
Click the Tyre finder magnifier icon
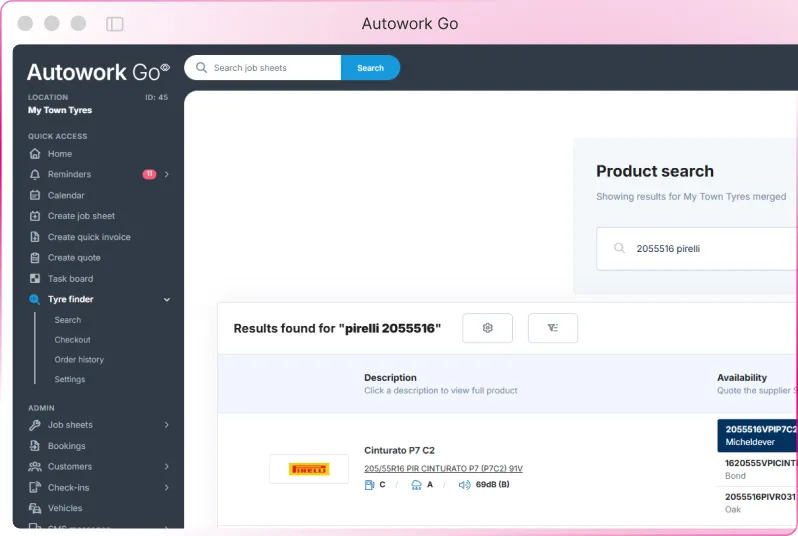click(35, 299)
